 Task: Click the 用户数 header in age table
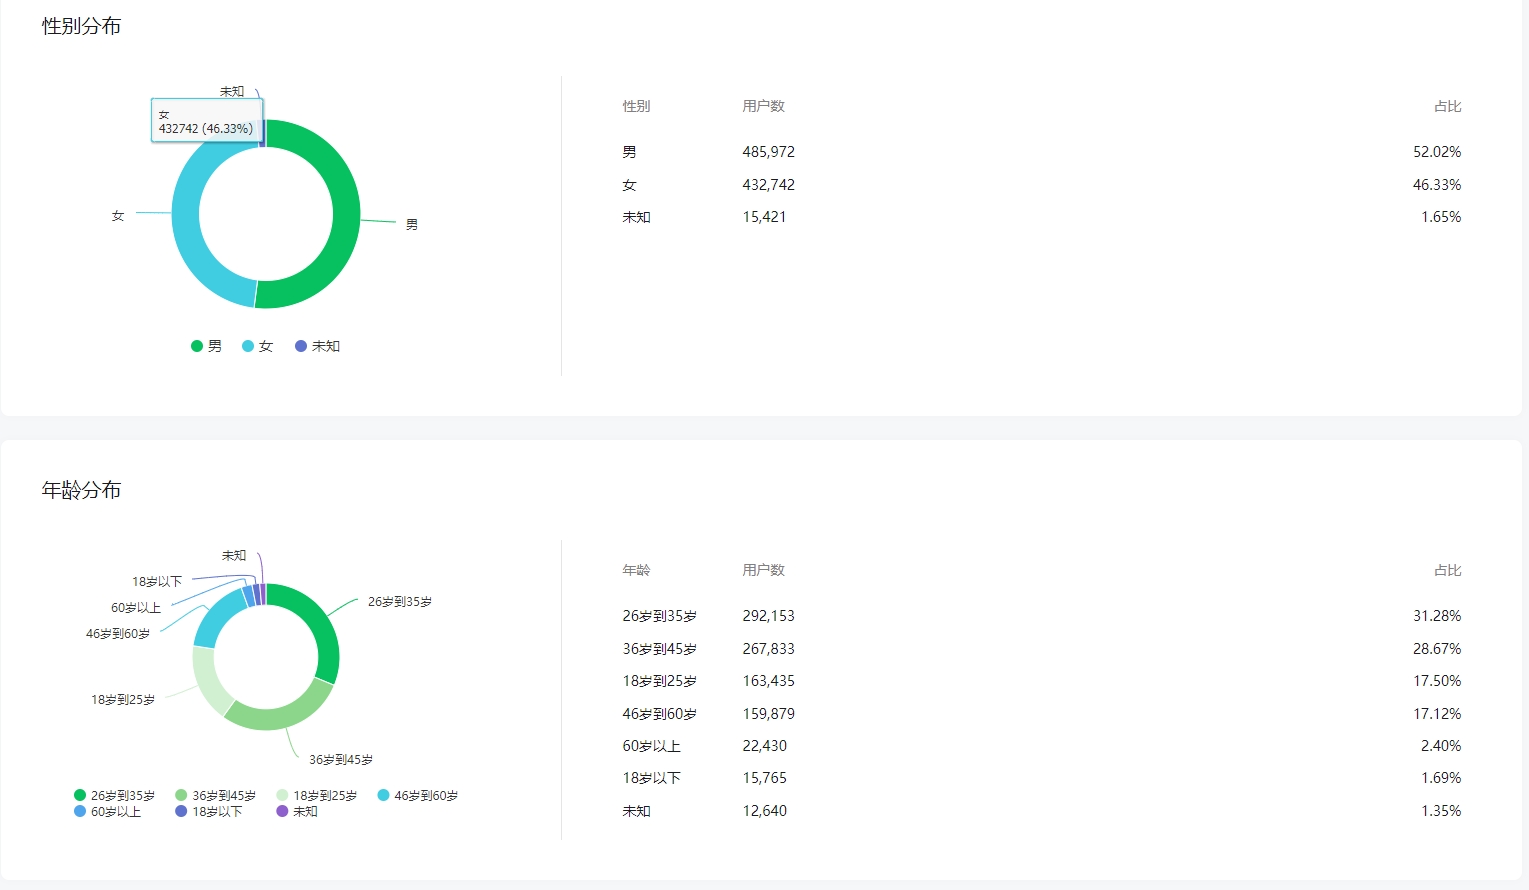(x=763, y=570)
